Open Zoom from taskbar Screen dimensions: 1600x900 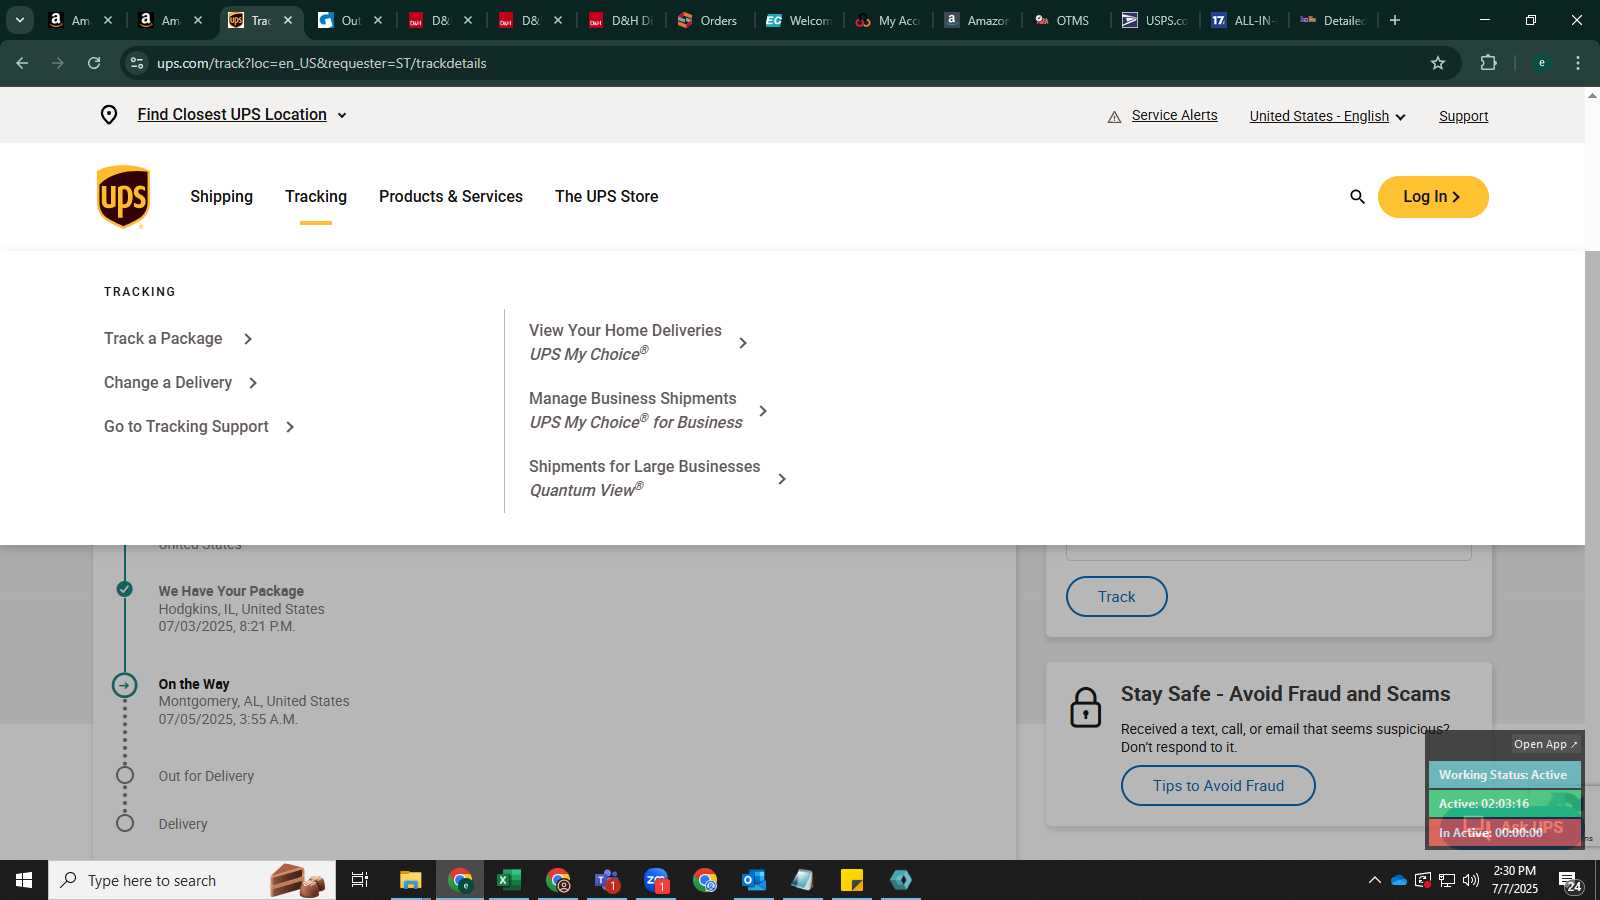pyautogui.click(x=656, y=880)
